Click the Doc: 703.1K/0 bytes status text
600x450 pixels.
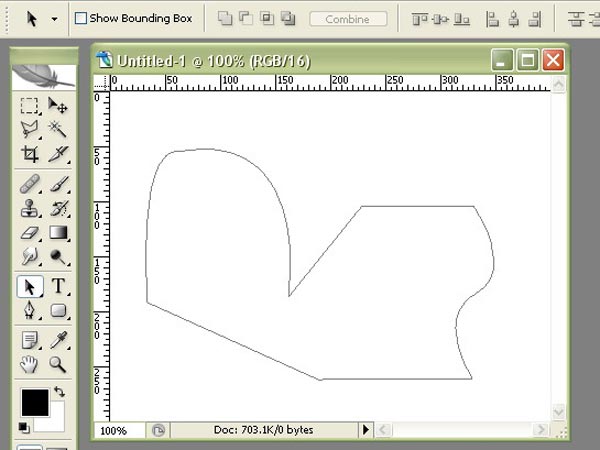click(264, 430)
